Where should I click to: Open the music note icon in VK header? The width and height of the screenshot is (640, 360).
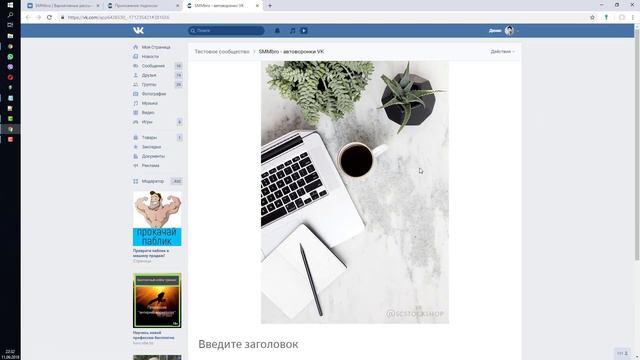point(292,31)
